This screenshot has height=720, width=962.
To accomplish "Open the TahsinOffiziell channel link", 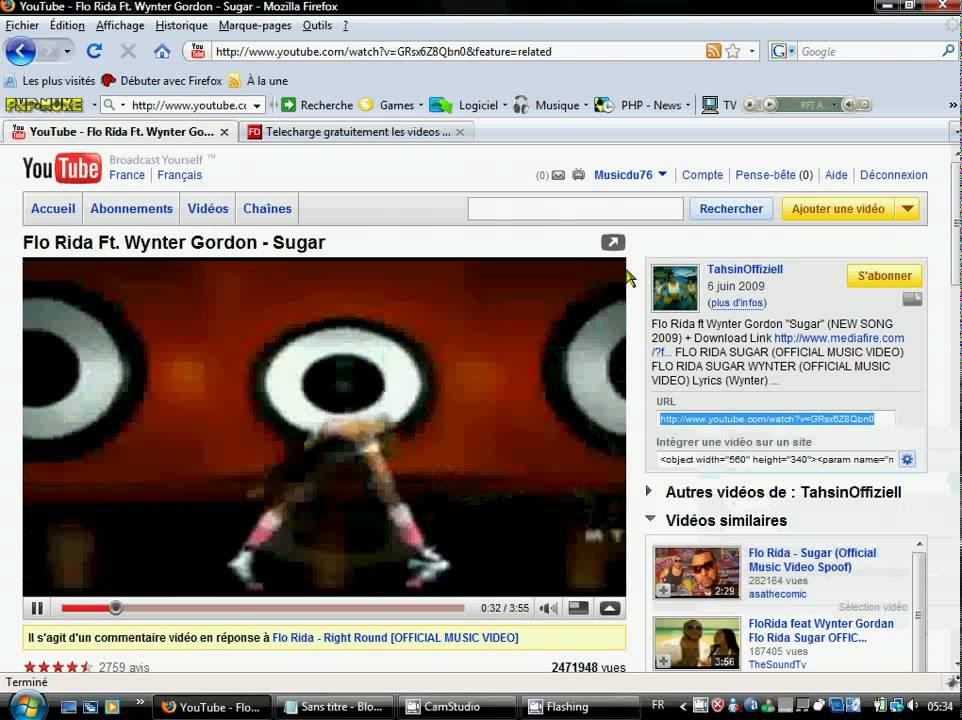I will [745, 269].
